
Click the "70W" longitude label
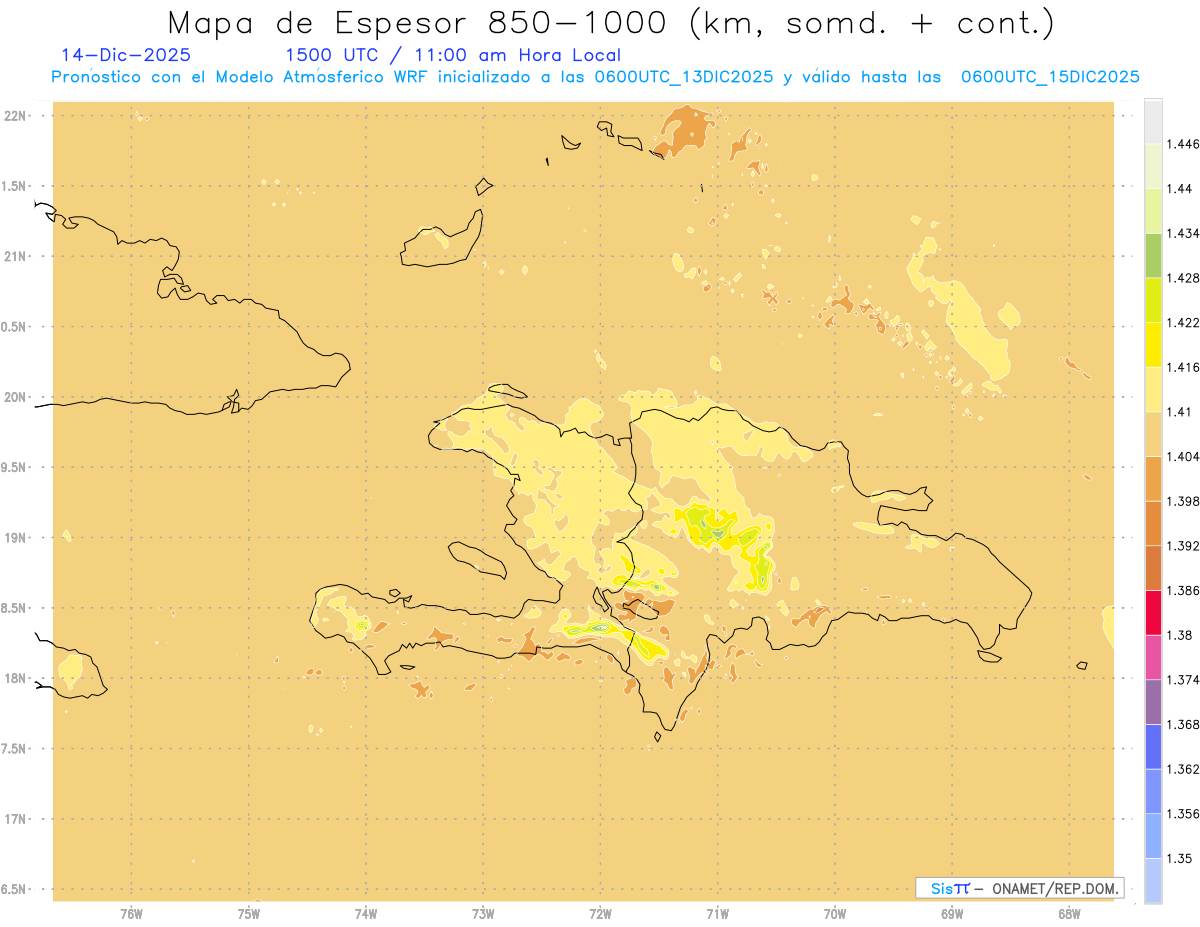click(x=835, y=913)
